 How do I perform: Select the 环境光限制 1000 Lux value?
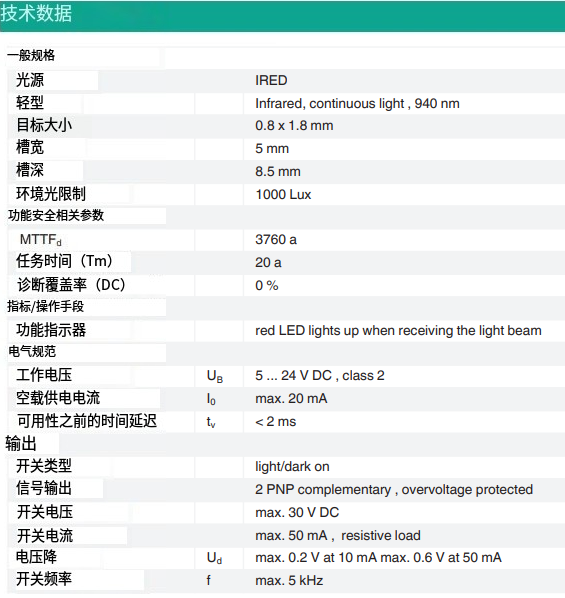pos(283,195)
